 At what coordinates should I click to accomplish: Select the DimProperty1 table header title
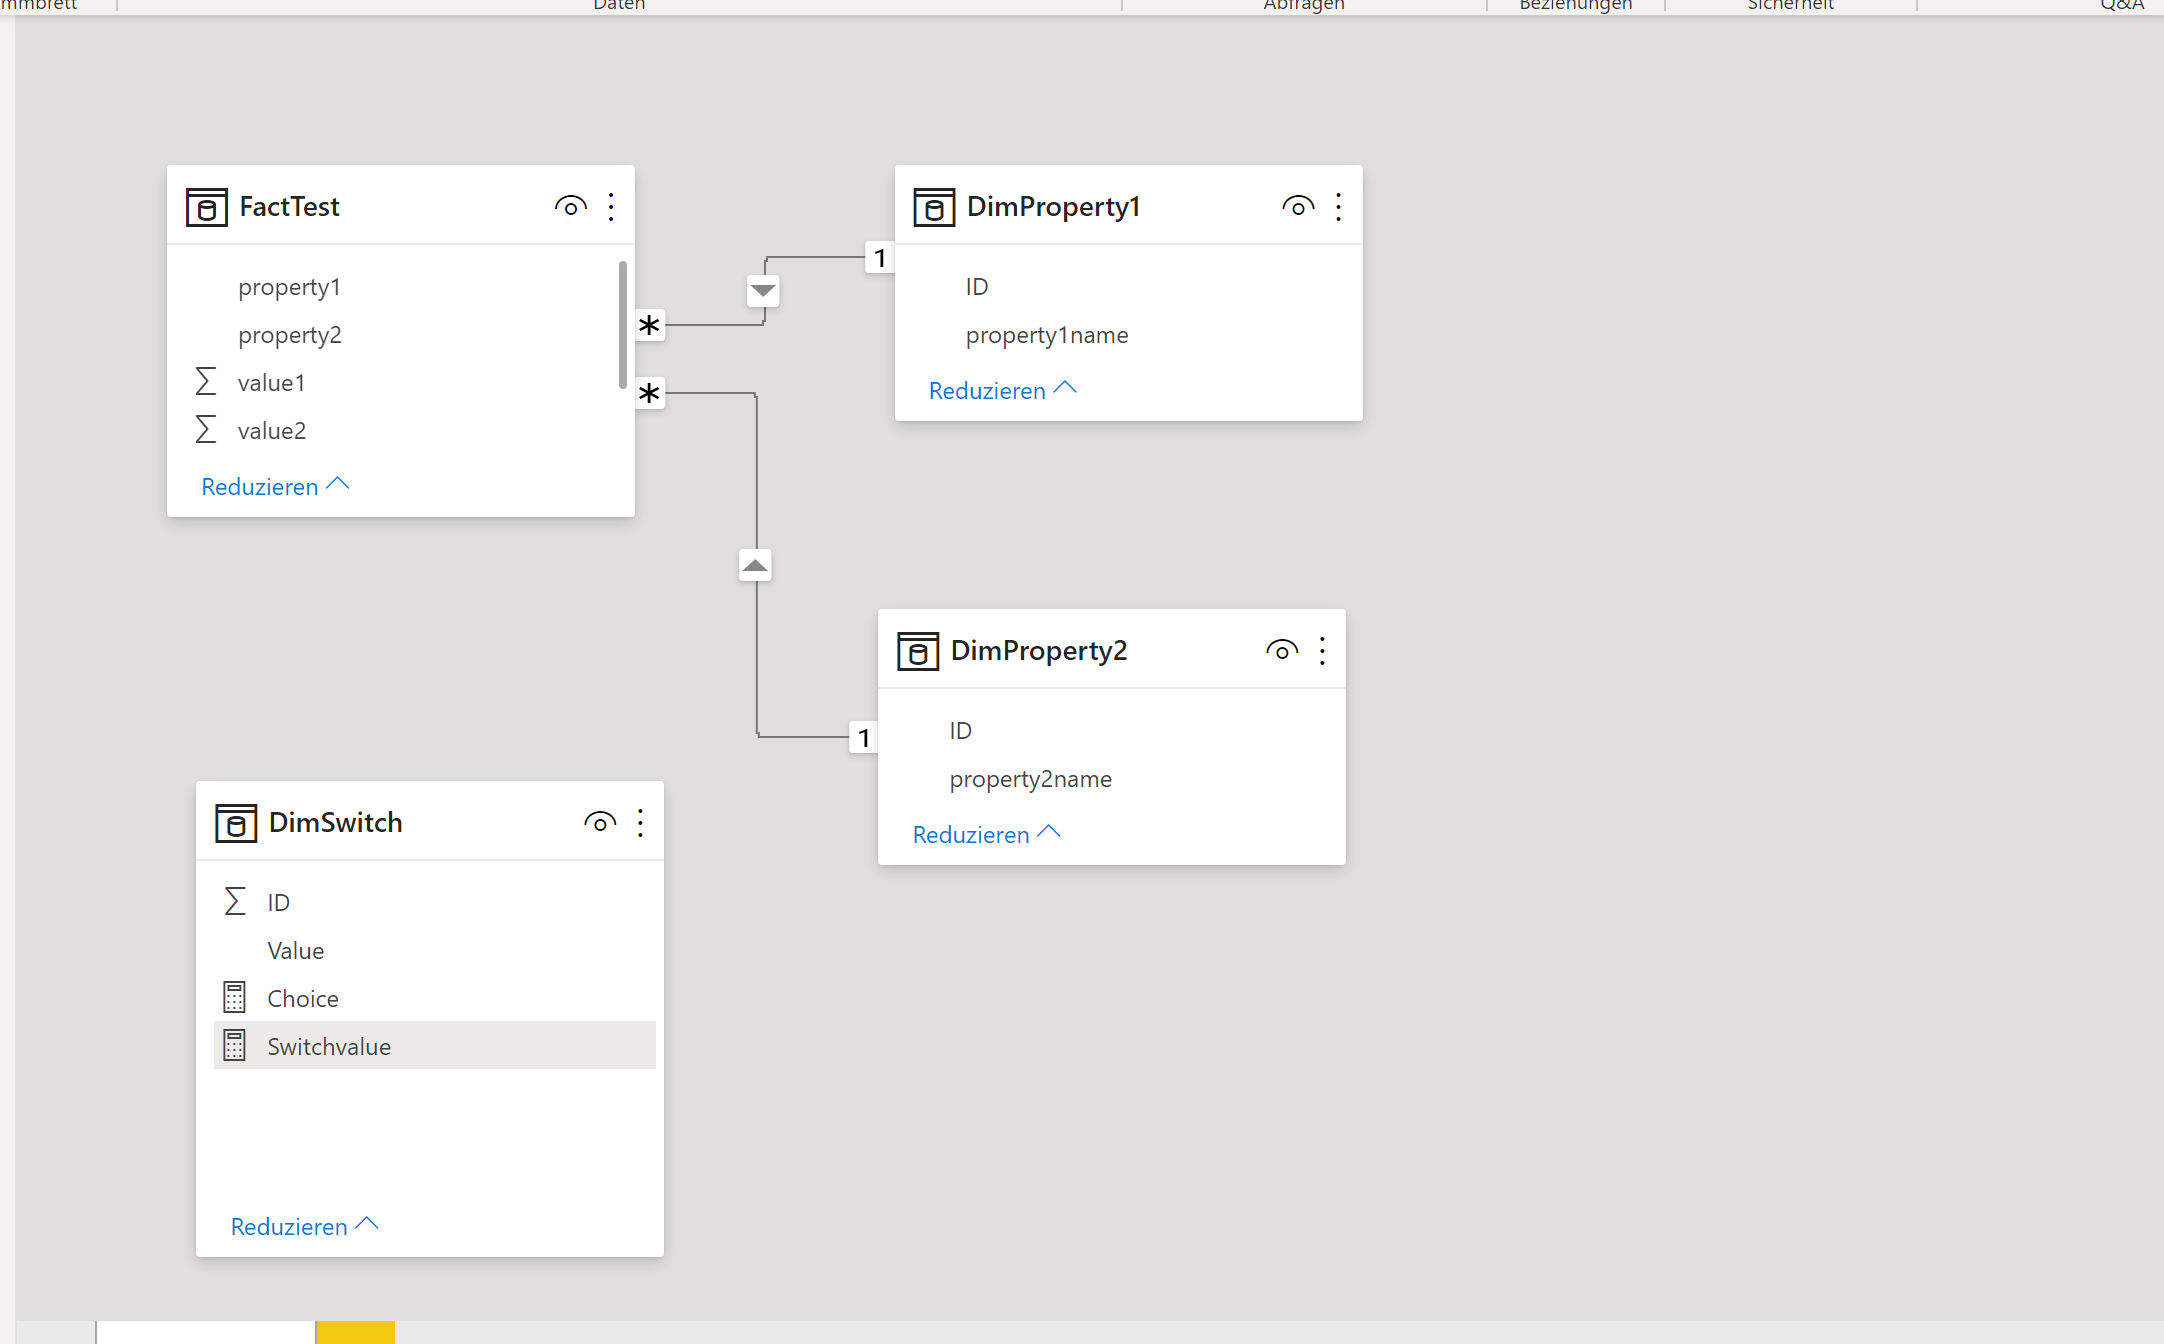[x=1054, y=207]
